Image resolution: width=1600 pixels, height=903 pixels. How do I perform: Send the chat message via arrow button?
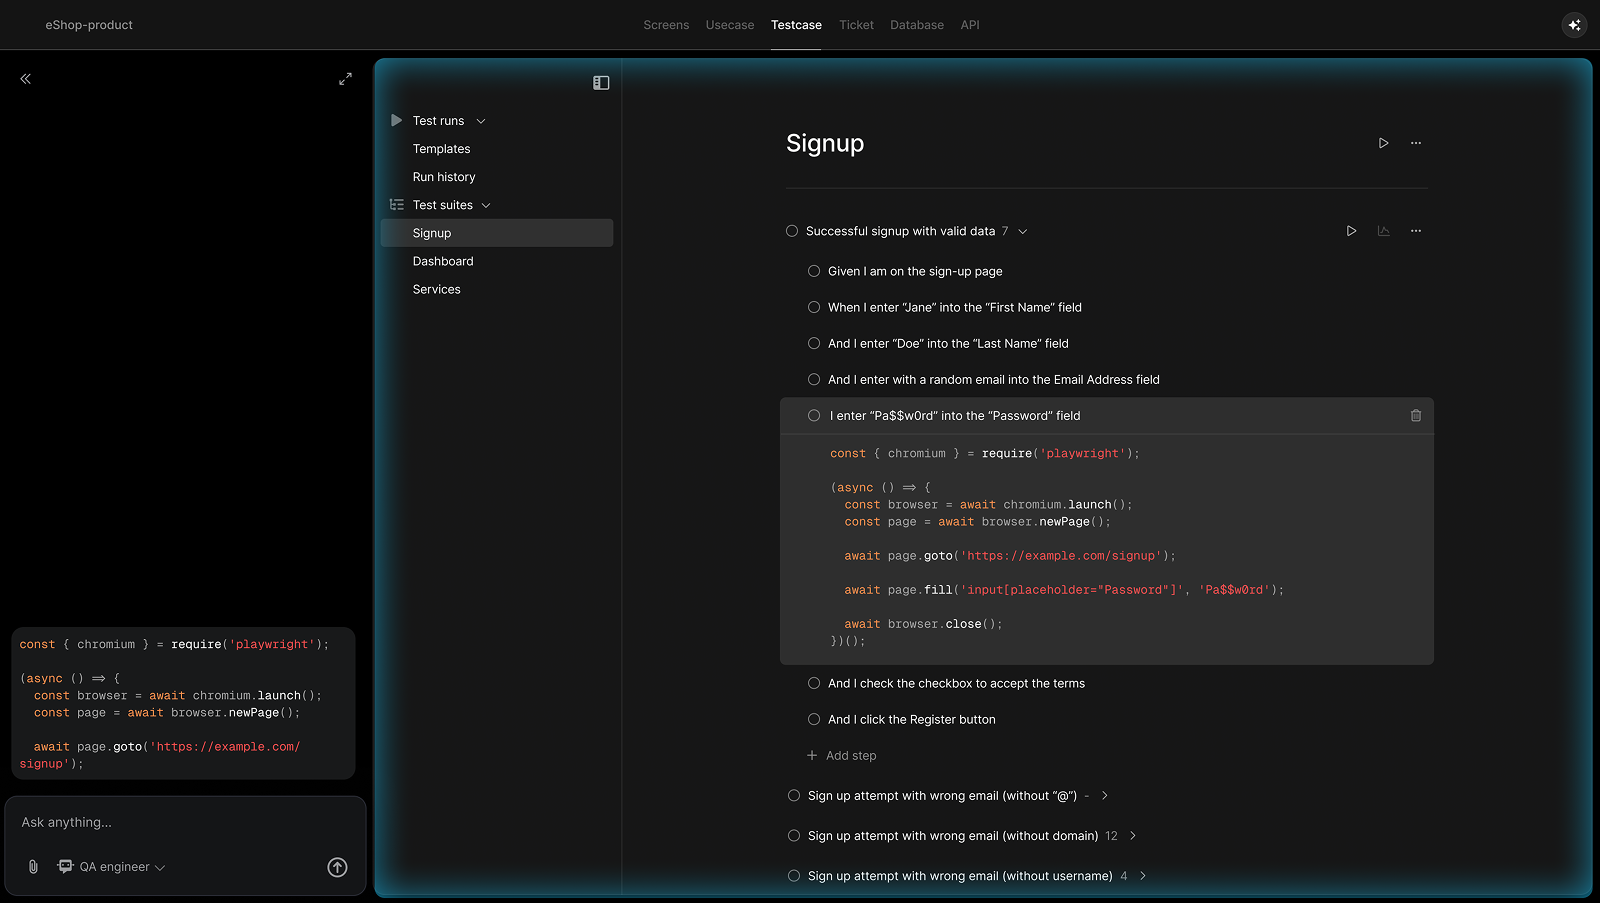point(337,867)
